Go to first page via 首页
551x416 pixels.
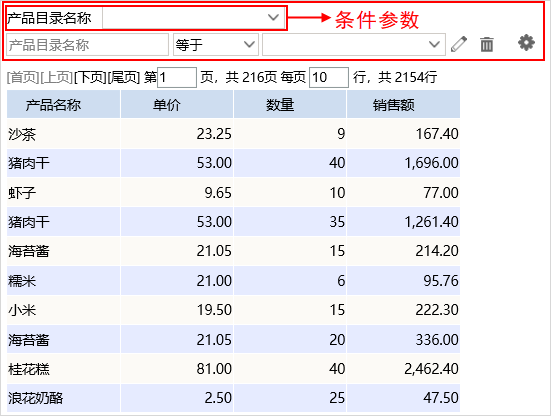point(23,77)
